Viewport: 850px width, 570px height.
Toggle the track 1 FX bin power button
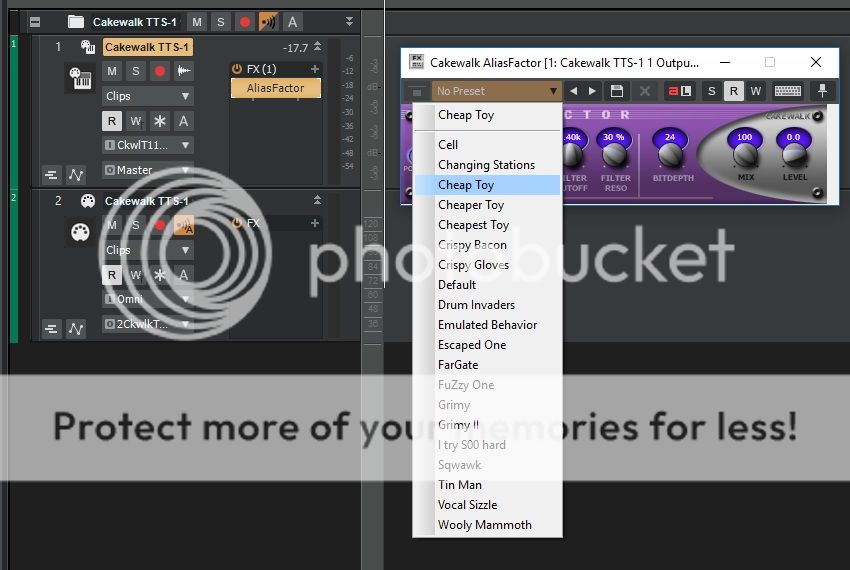[x=237, y=69]
